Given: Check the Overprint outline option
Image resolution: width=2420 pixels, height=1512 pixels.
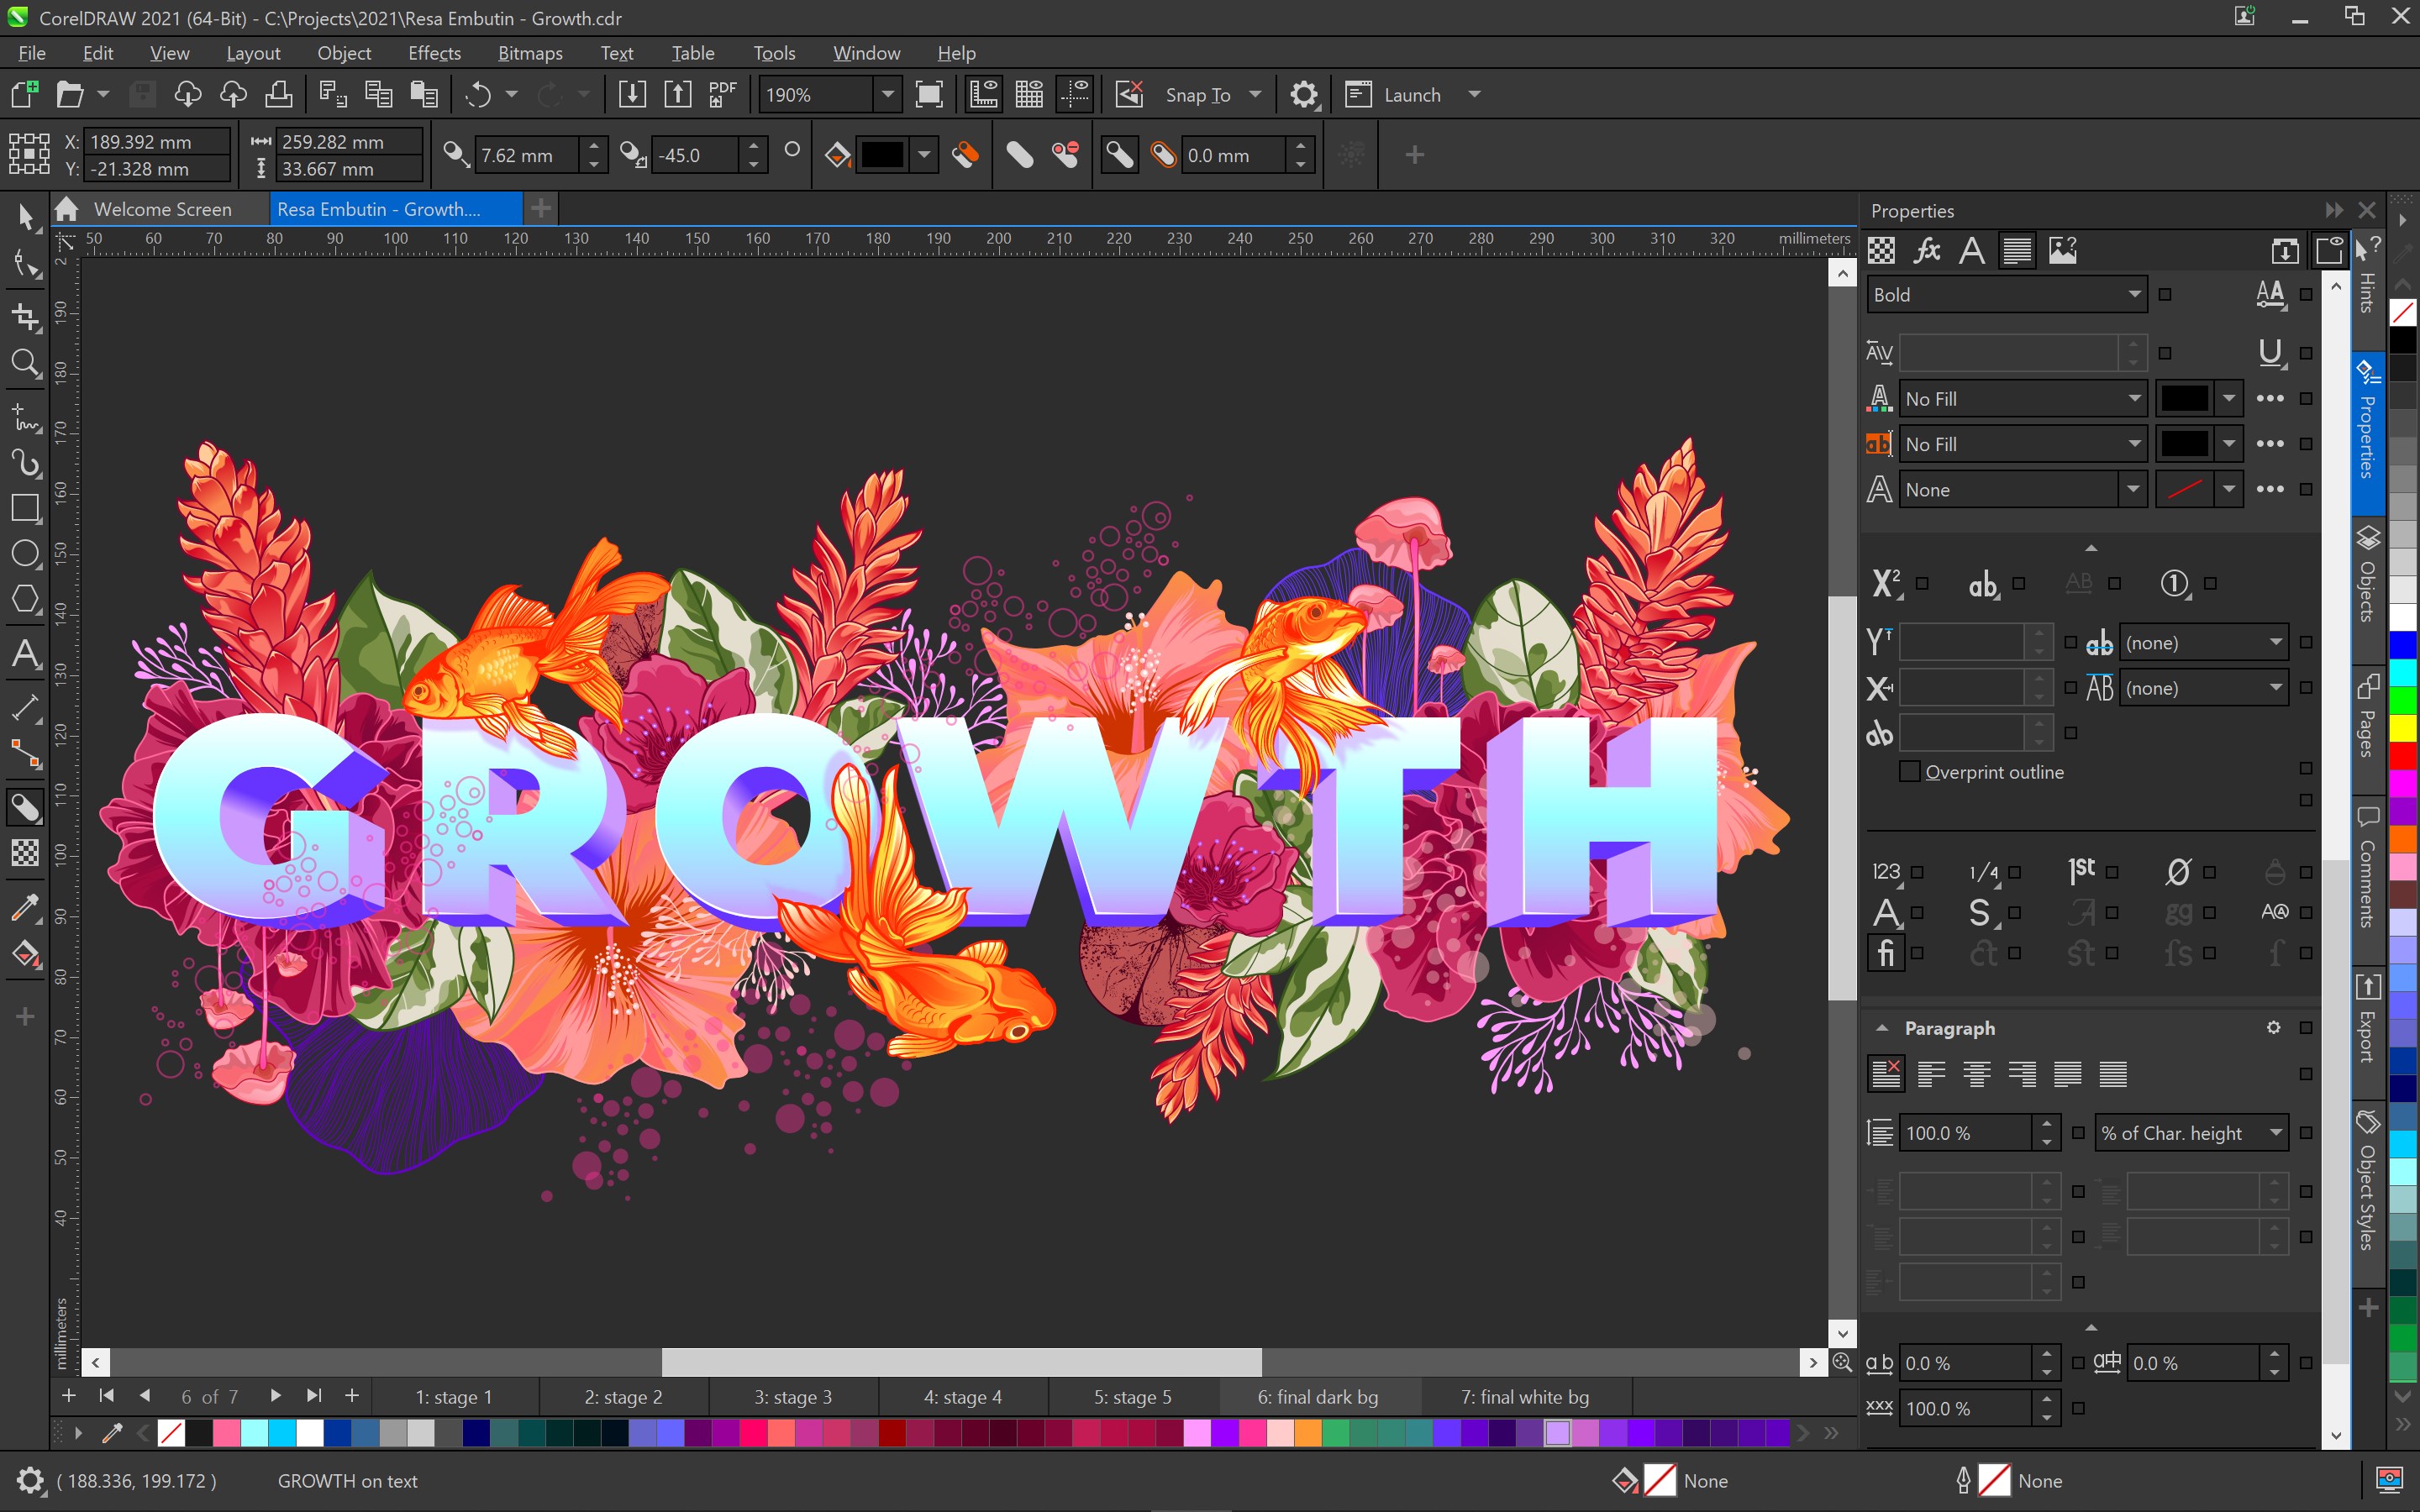Looking at the screenshot, I should [1911, 772].
